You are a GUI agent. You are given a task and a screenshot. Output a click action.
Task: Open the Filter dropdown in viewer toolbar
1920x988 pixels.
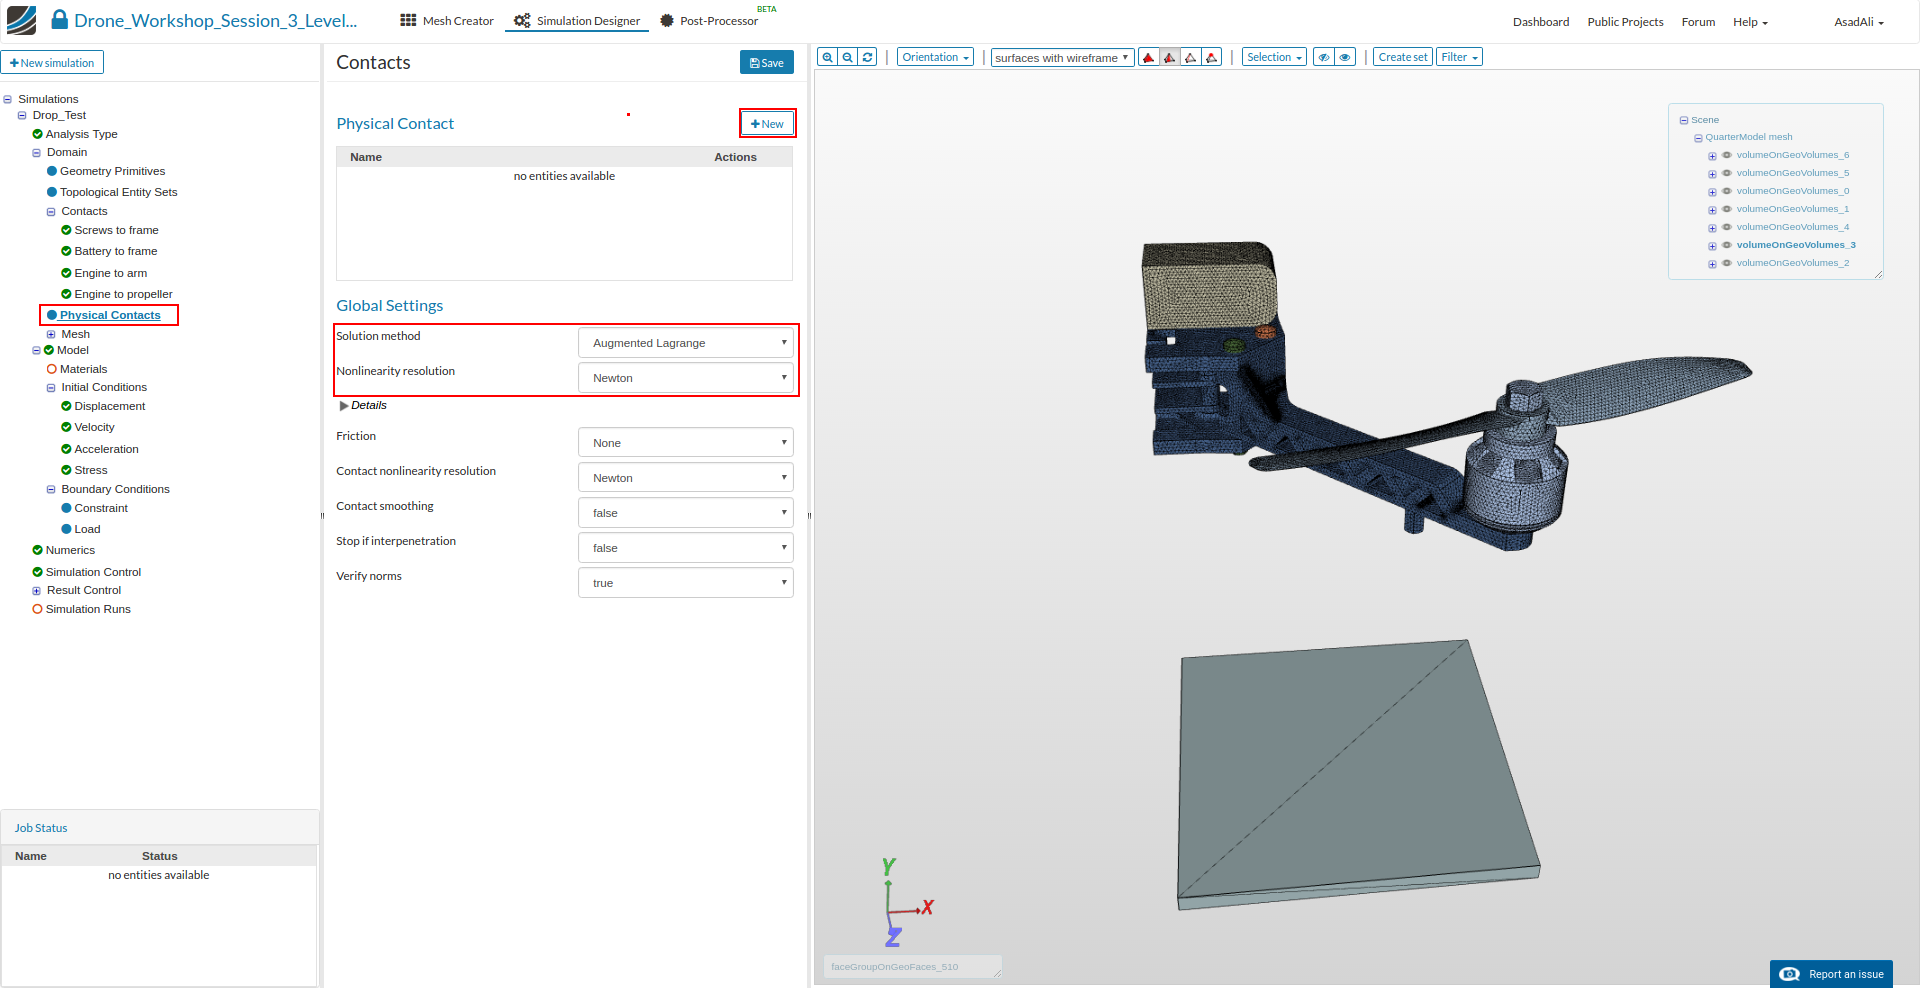[1460, 57]
